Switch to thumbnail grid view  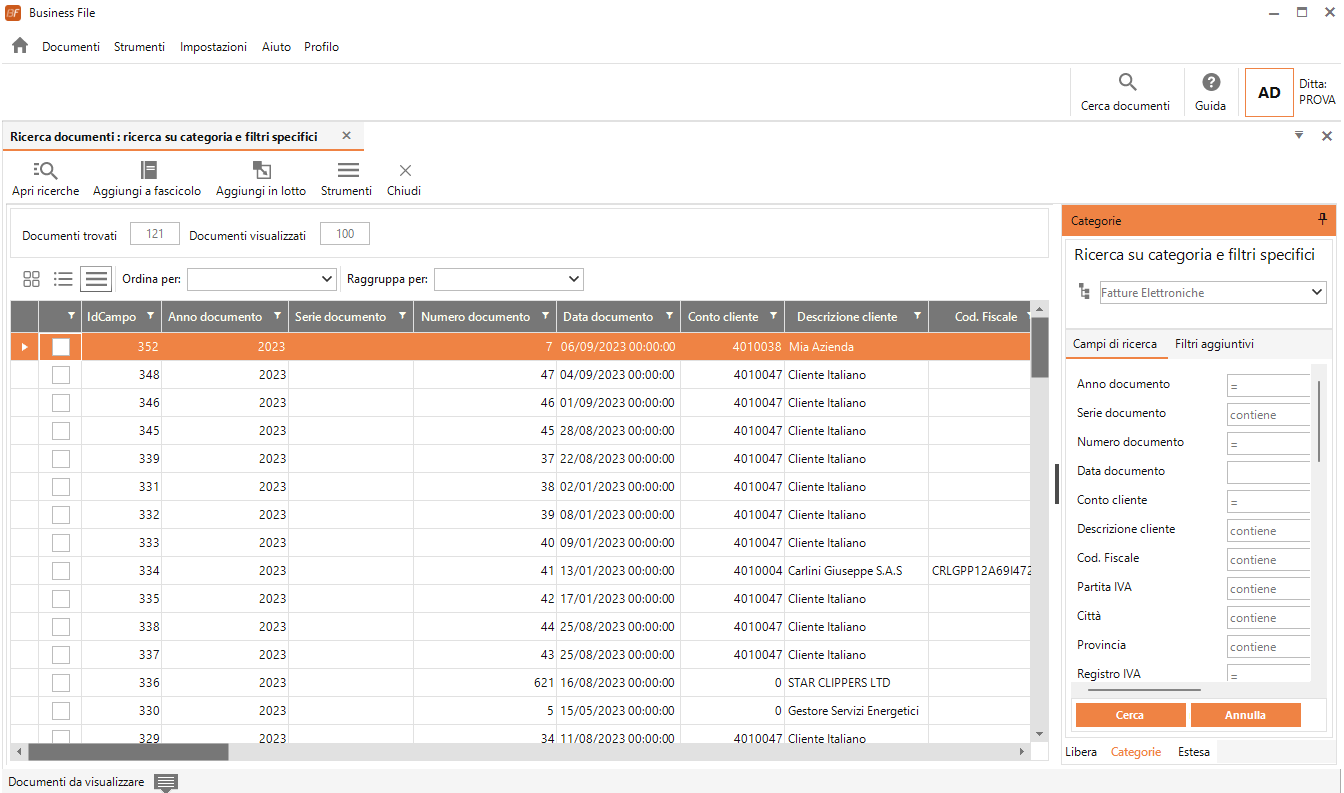pos(32,279)
